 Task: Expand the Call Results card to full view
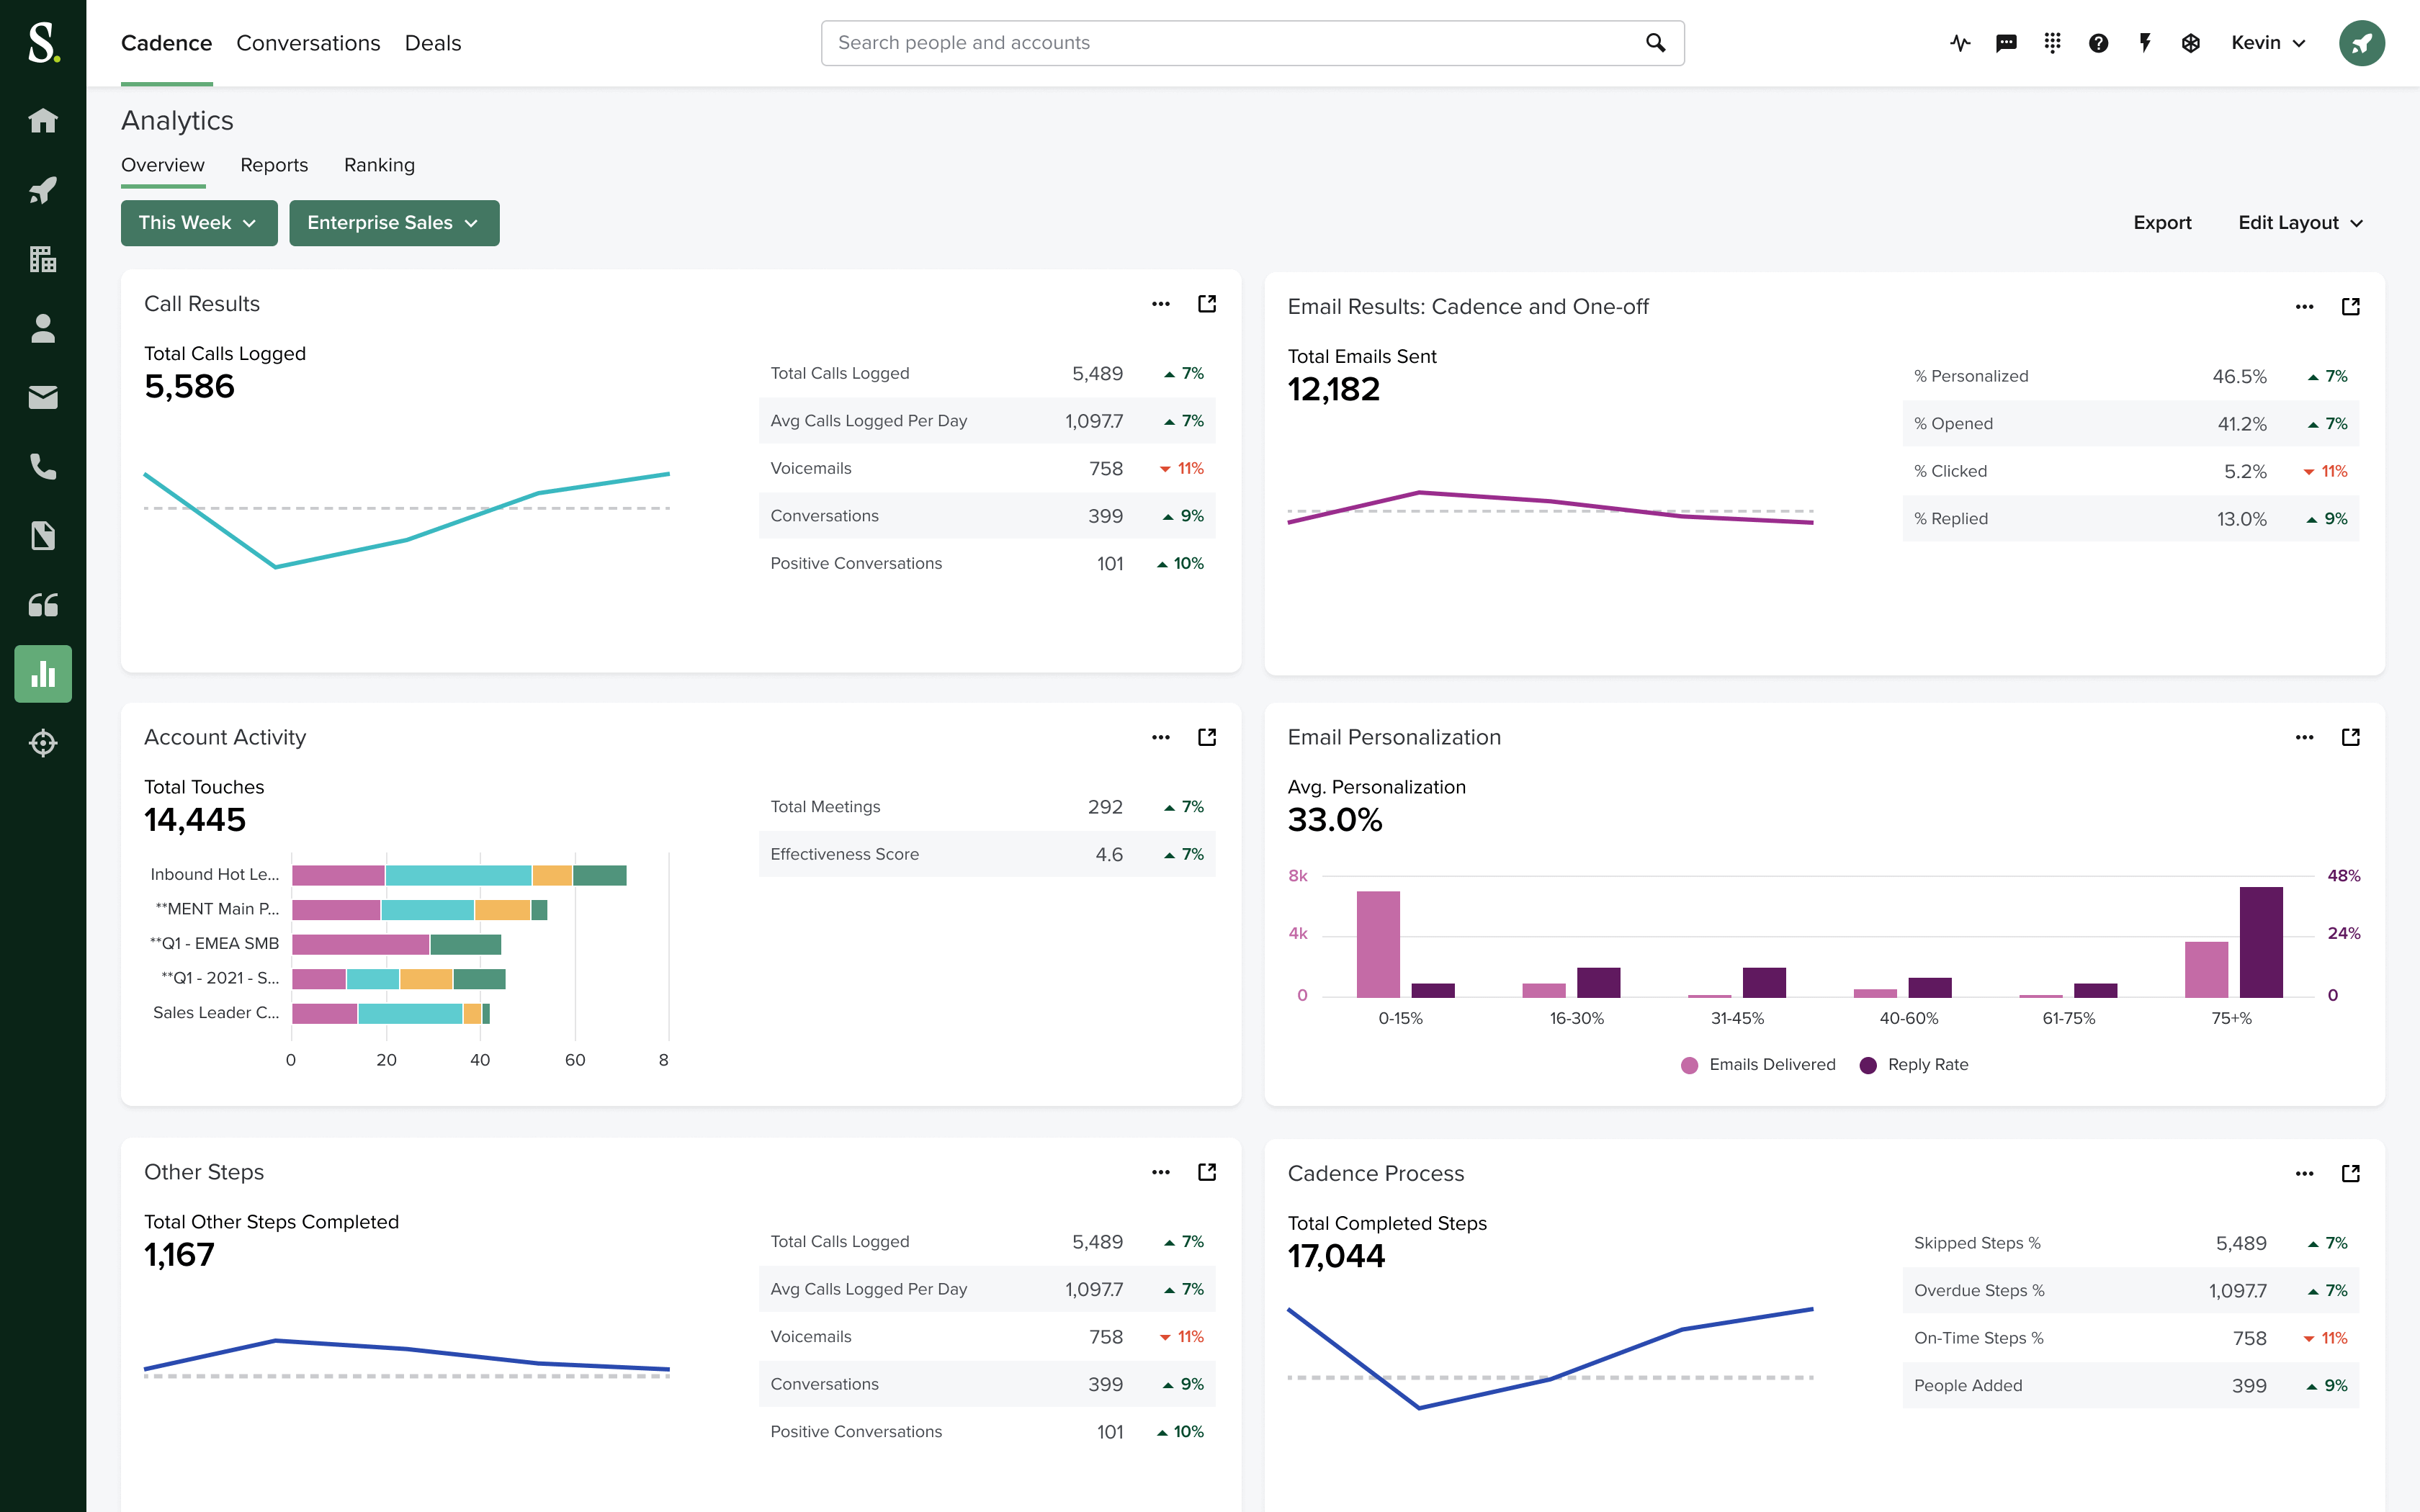tap(1207, 303)
